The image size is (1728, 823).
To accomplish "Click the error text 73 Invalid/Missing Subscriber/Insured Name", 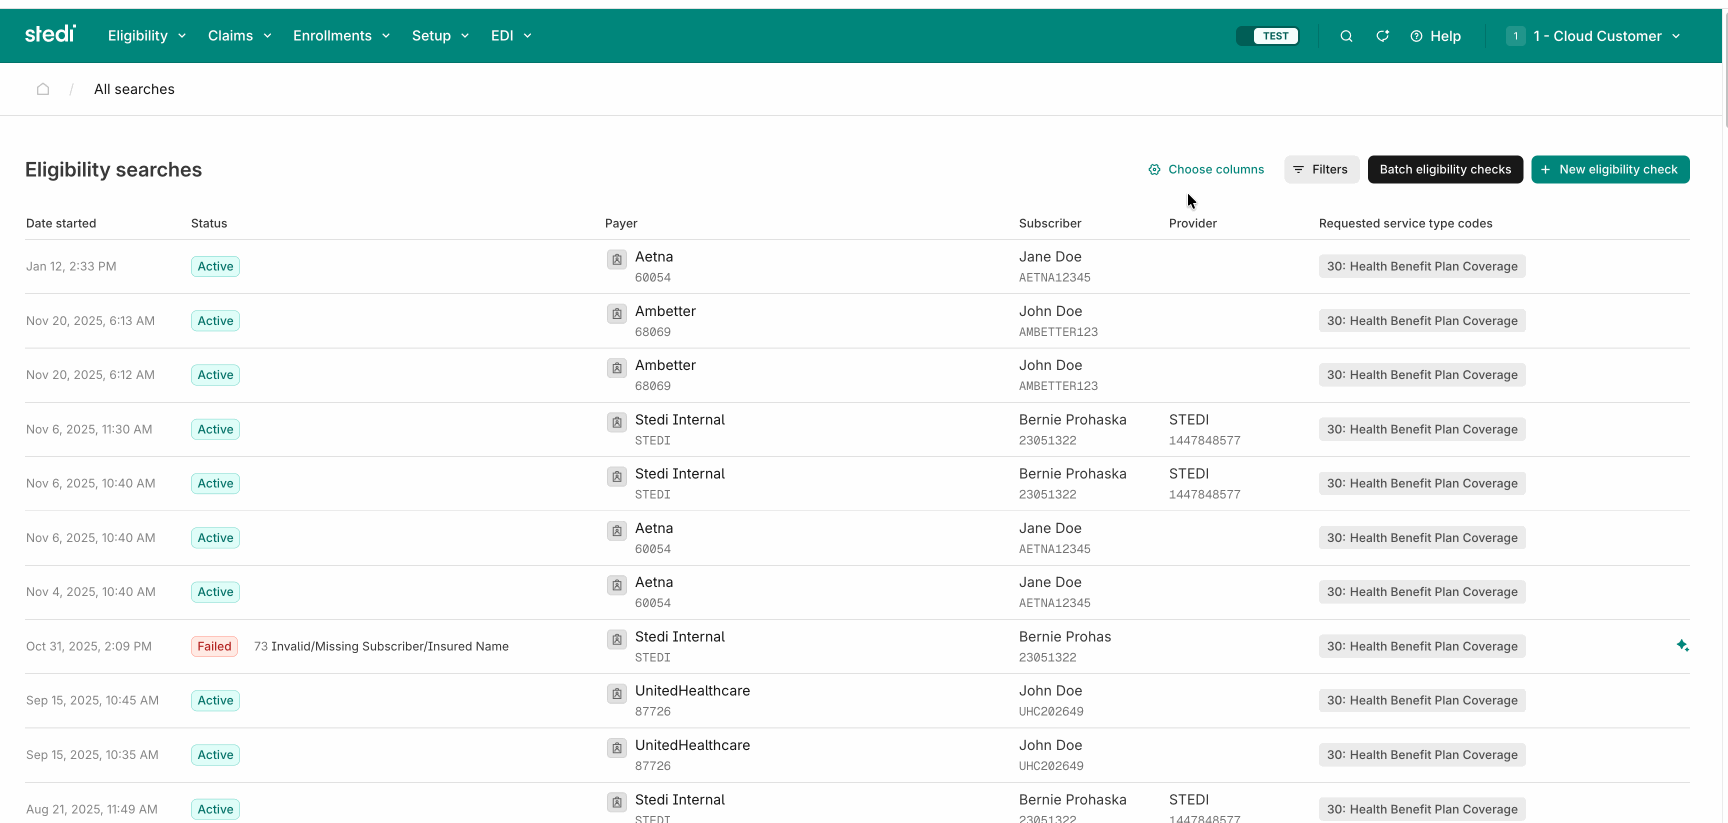I will click(381, 647).
